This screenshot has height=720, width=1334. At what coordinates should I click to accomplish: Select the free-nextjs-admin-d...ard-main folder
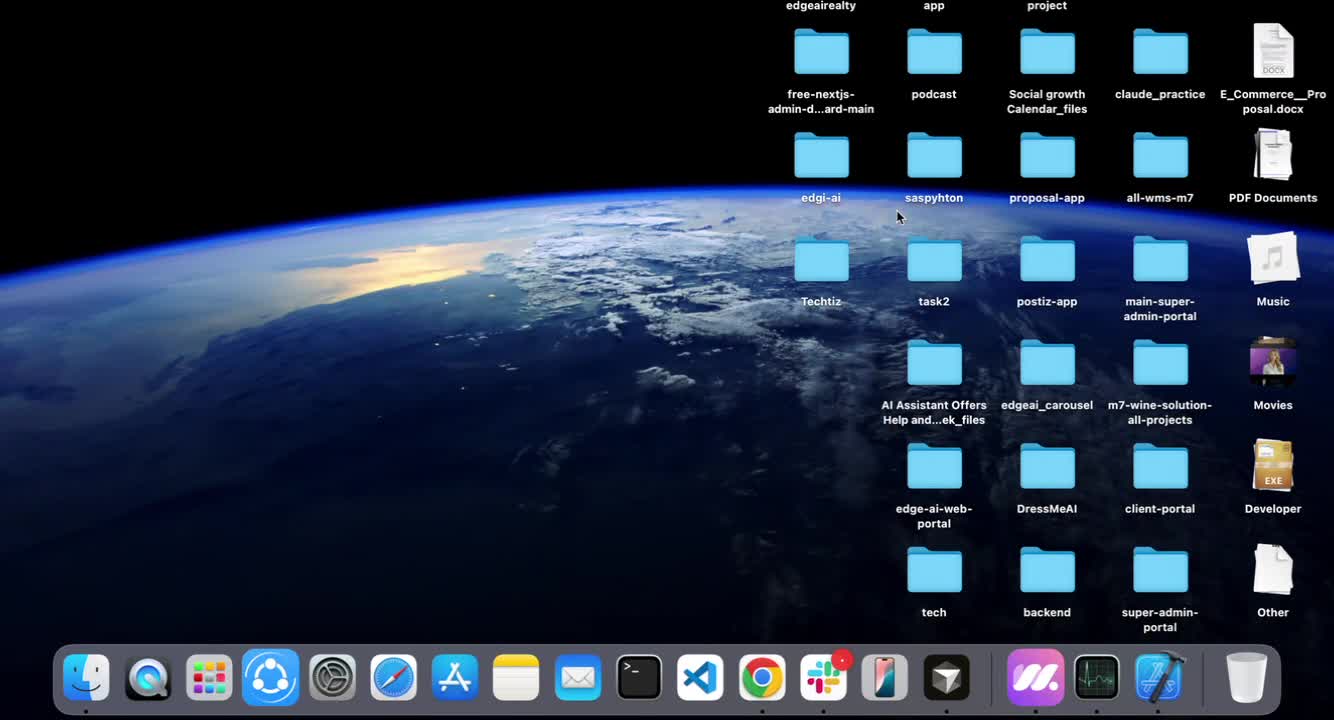click(821, 52)
